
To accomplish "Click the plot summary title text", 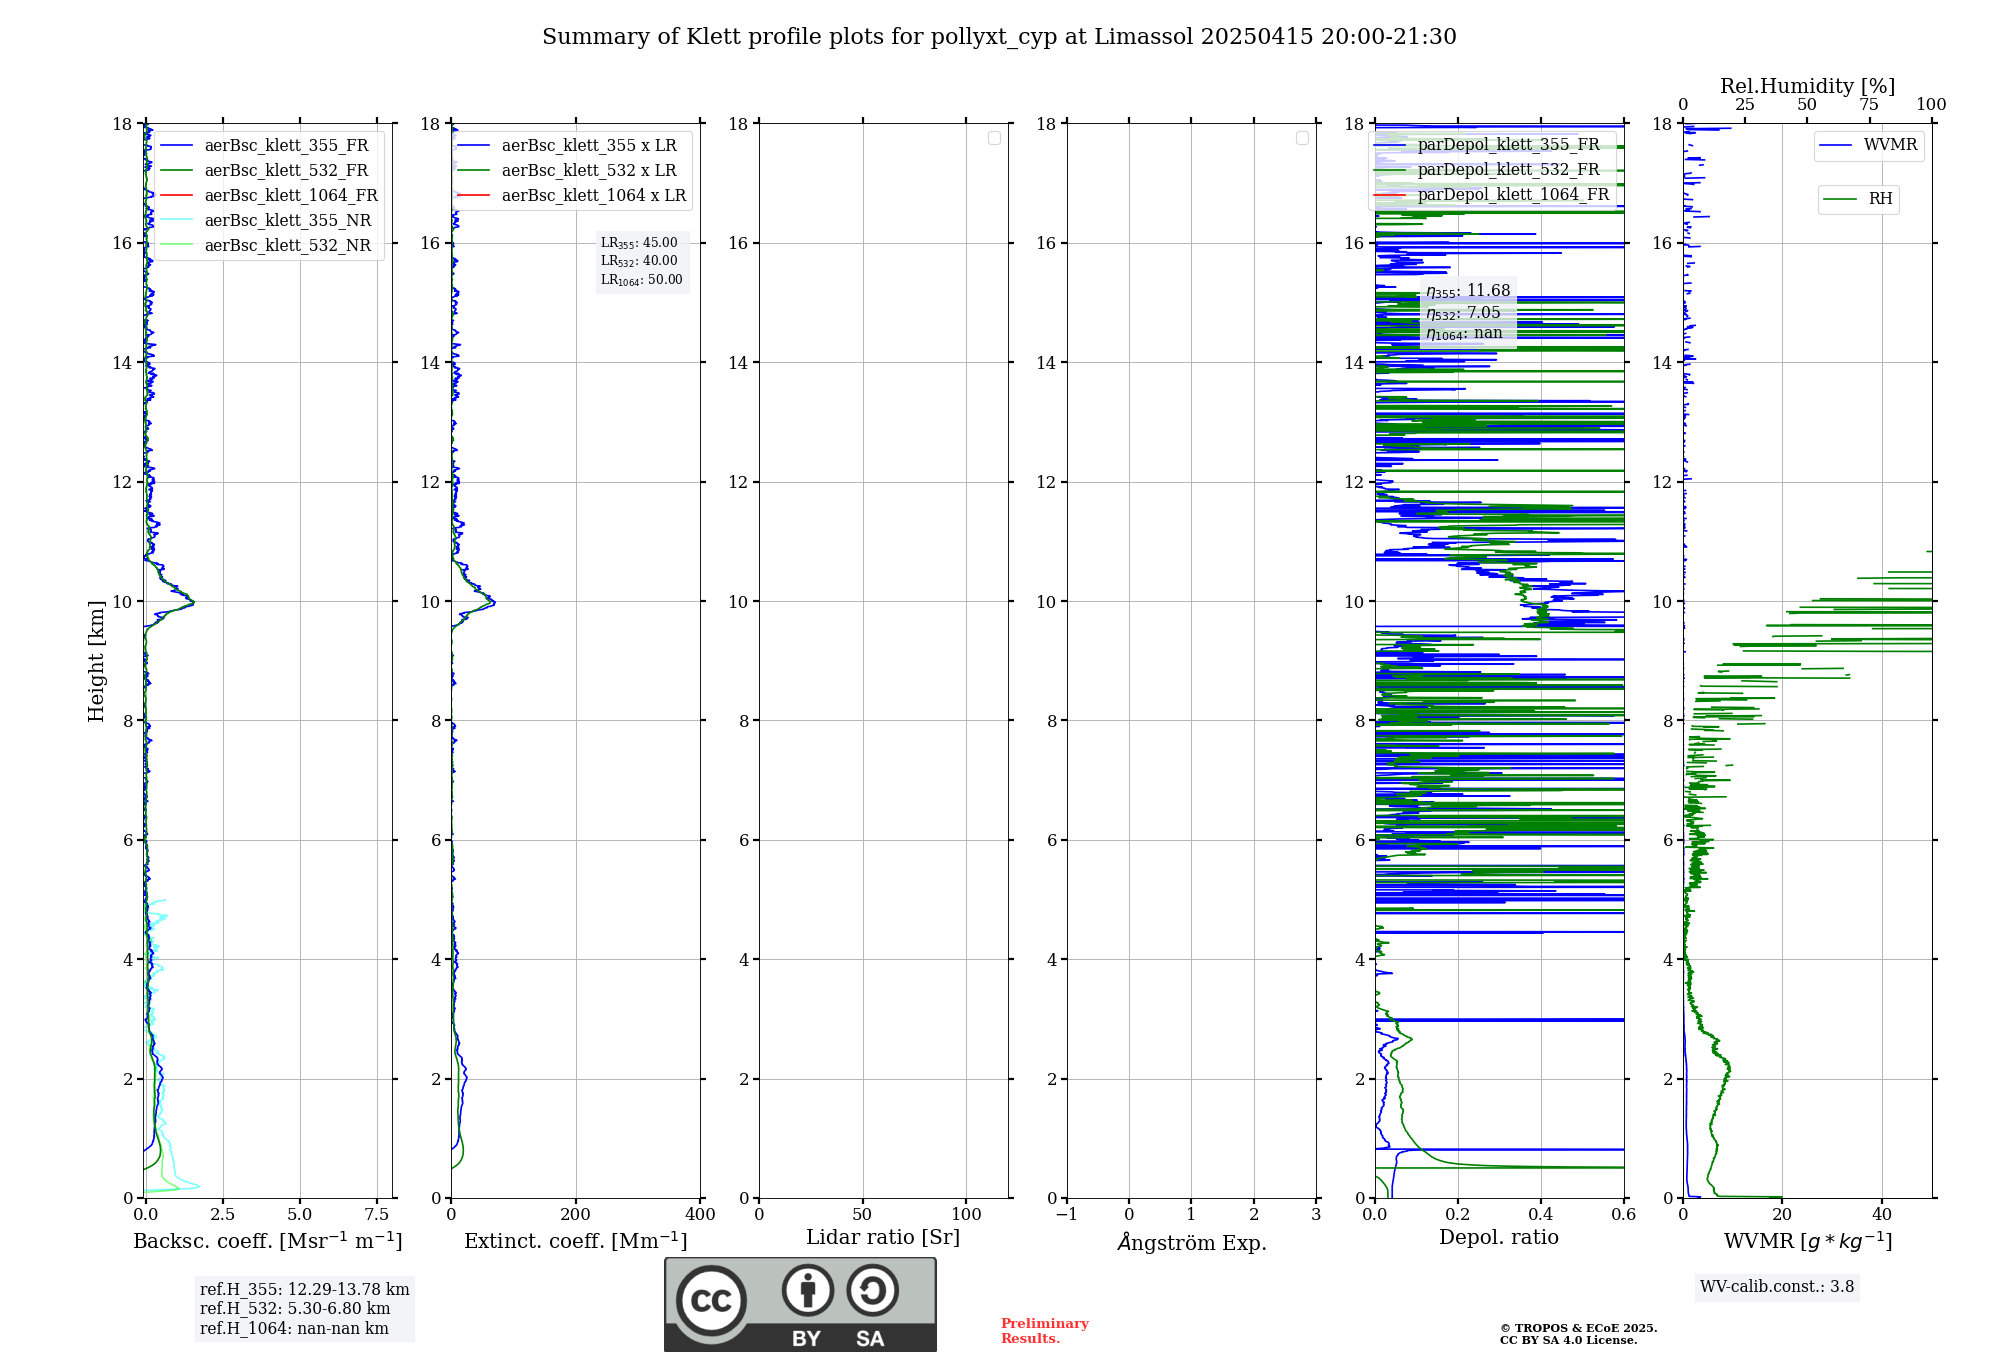I will 998,37.
